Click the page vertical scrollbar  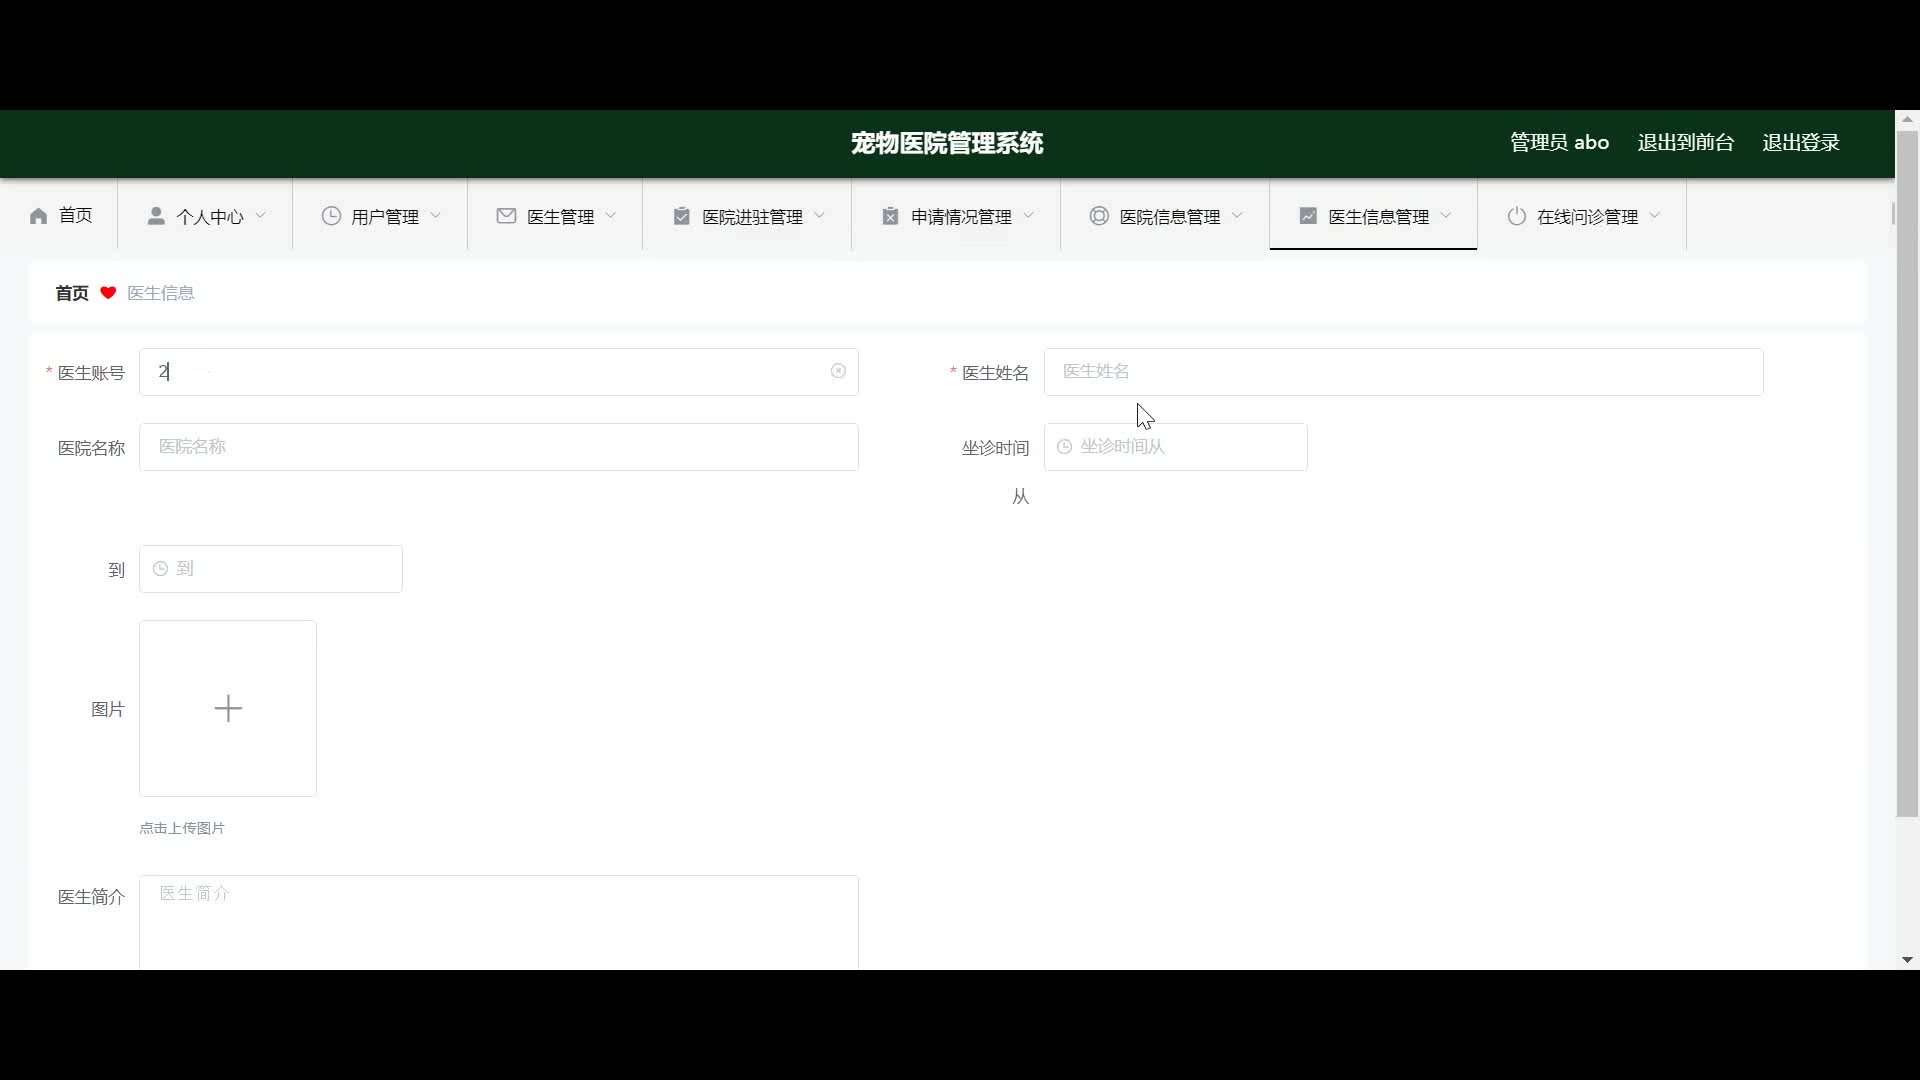(1906, 470)
